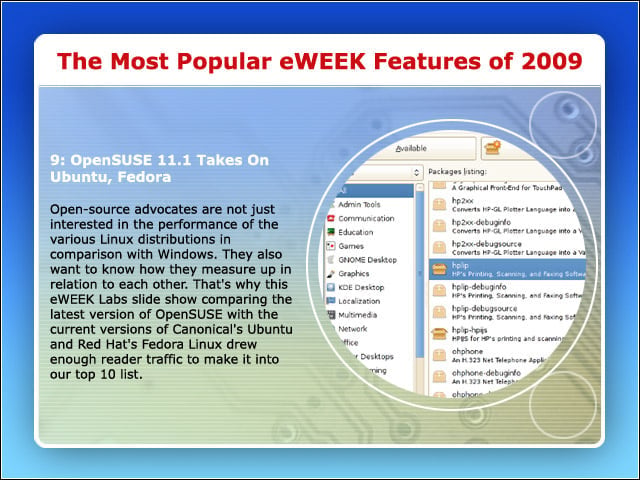Click the ohphone-debuginfo package icon

click(439, 377)
